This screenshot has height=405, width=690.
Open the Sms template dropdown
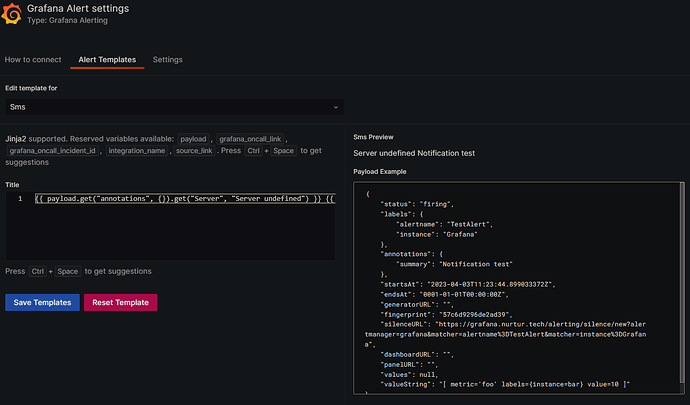175,107
